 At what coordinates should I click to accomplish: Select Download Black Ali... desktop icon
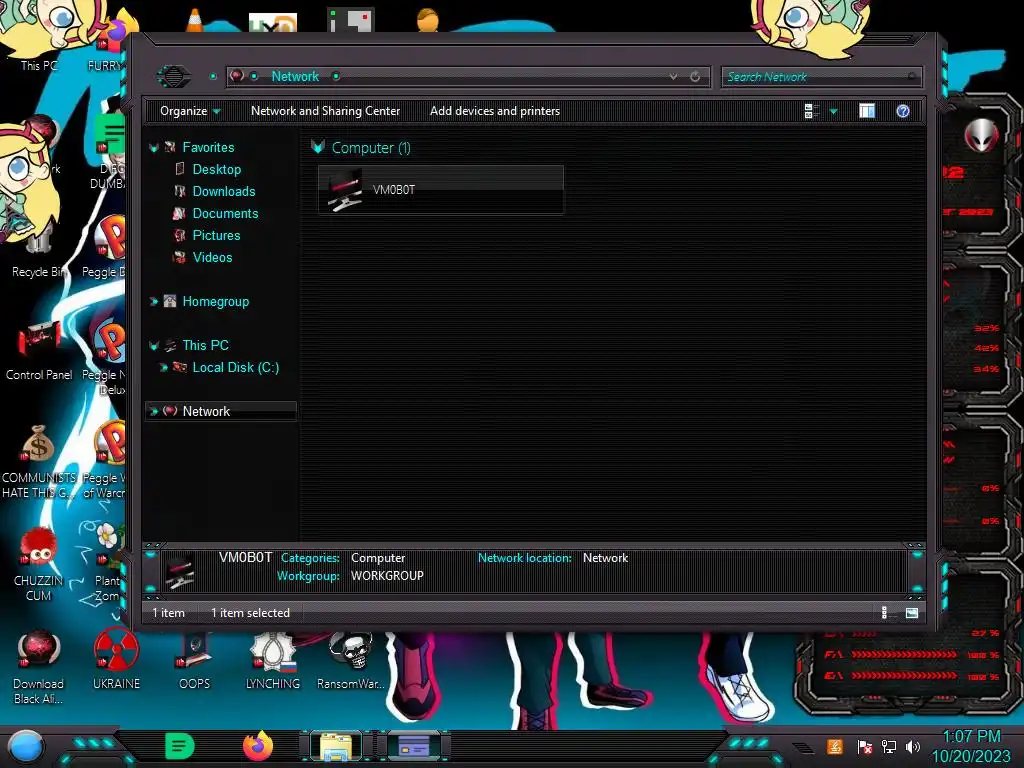tap(39, 667)
